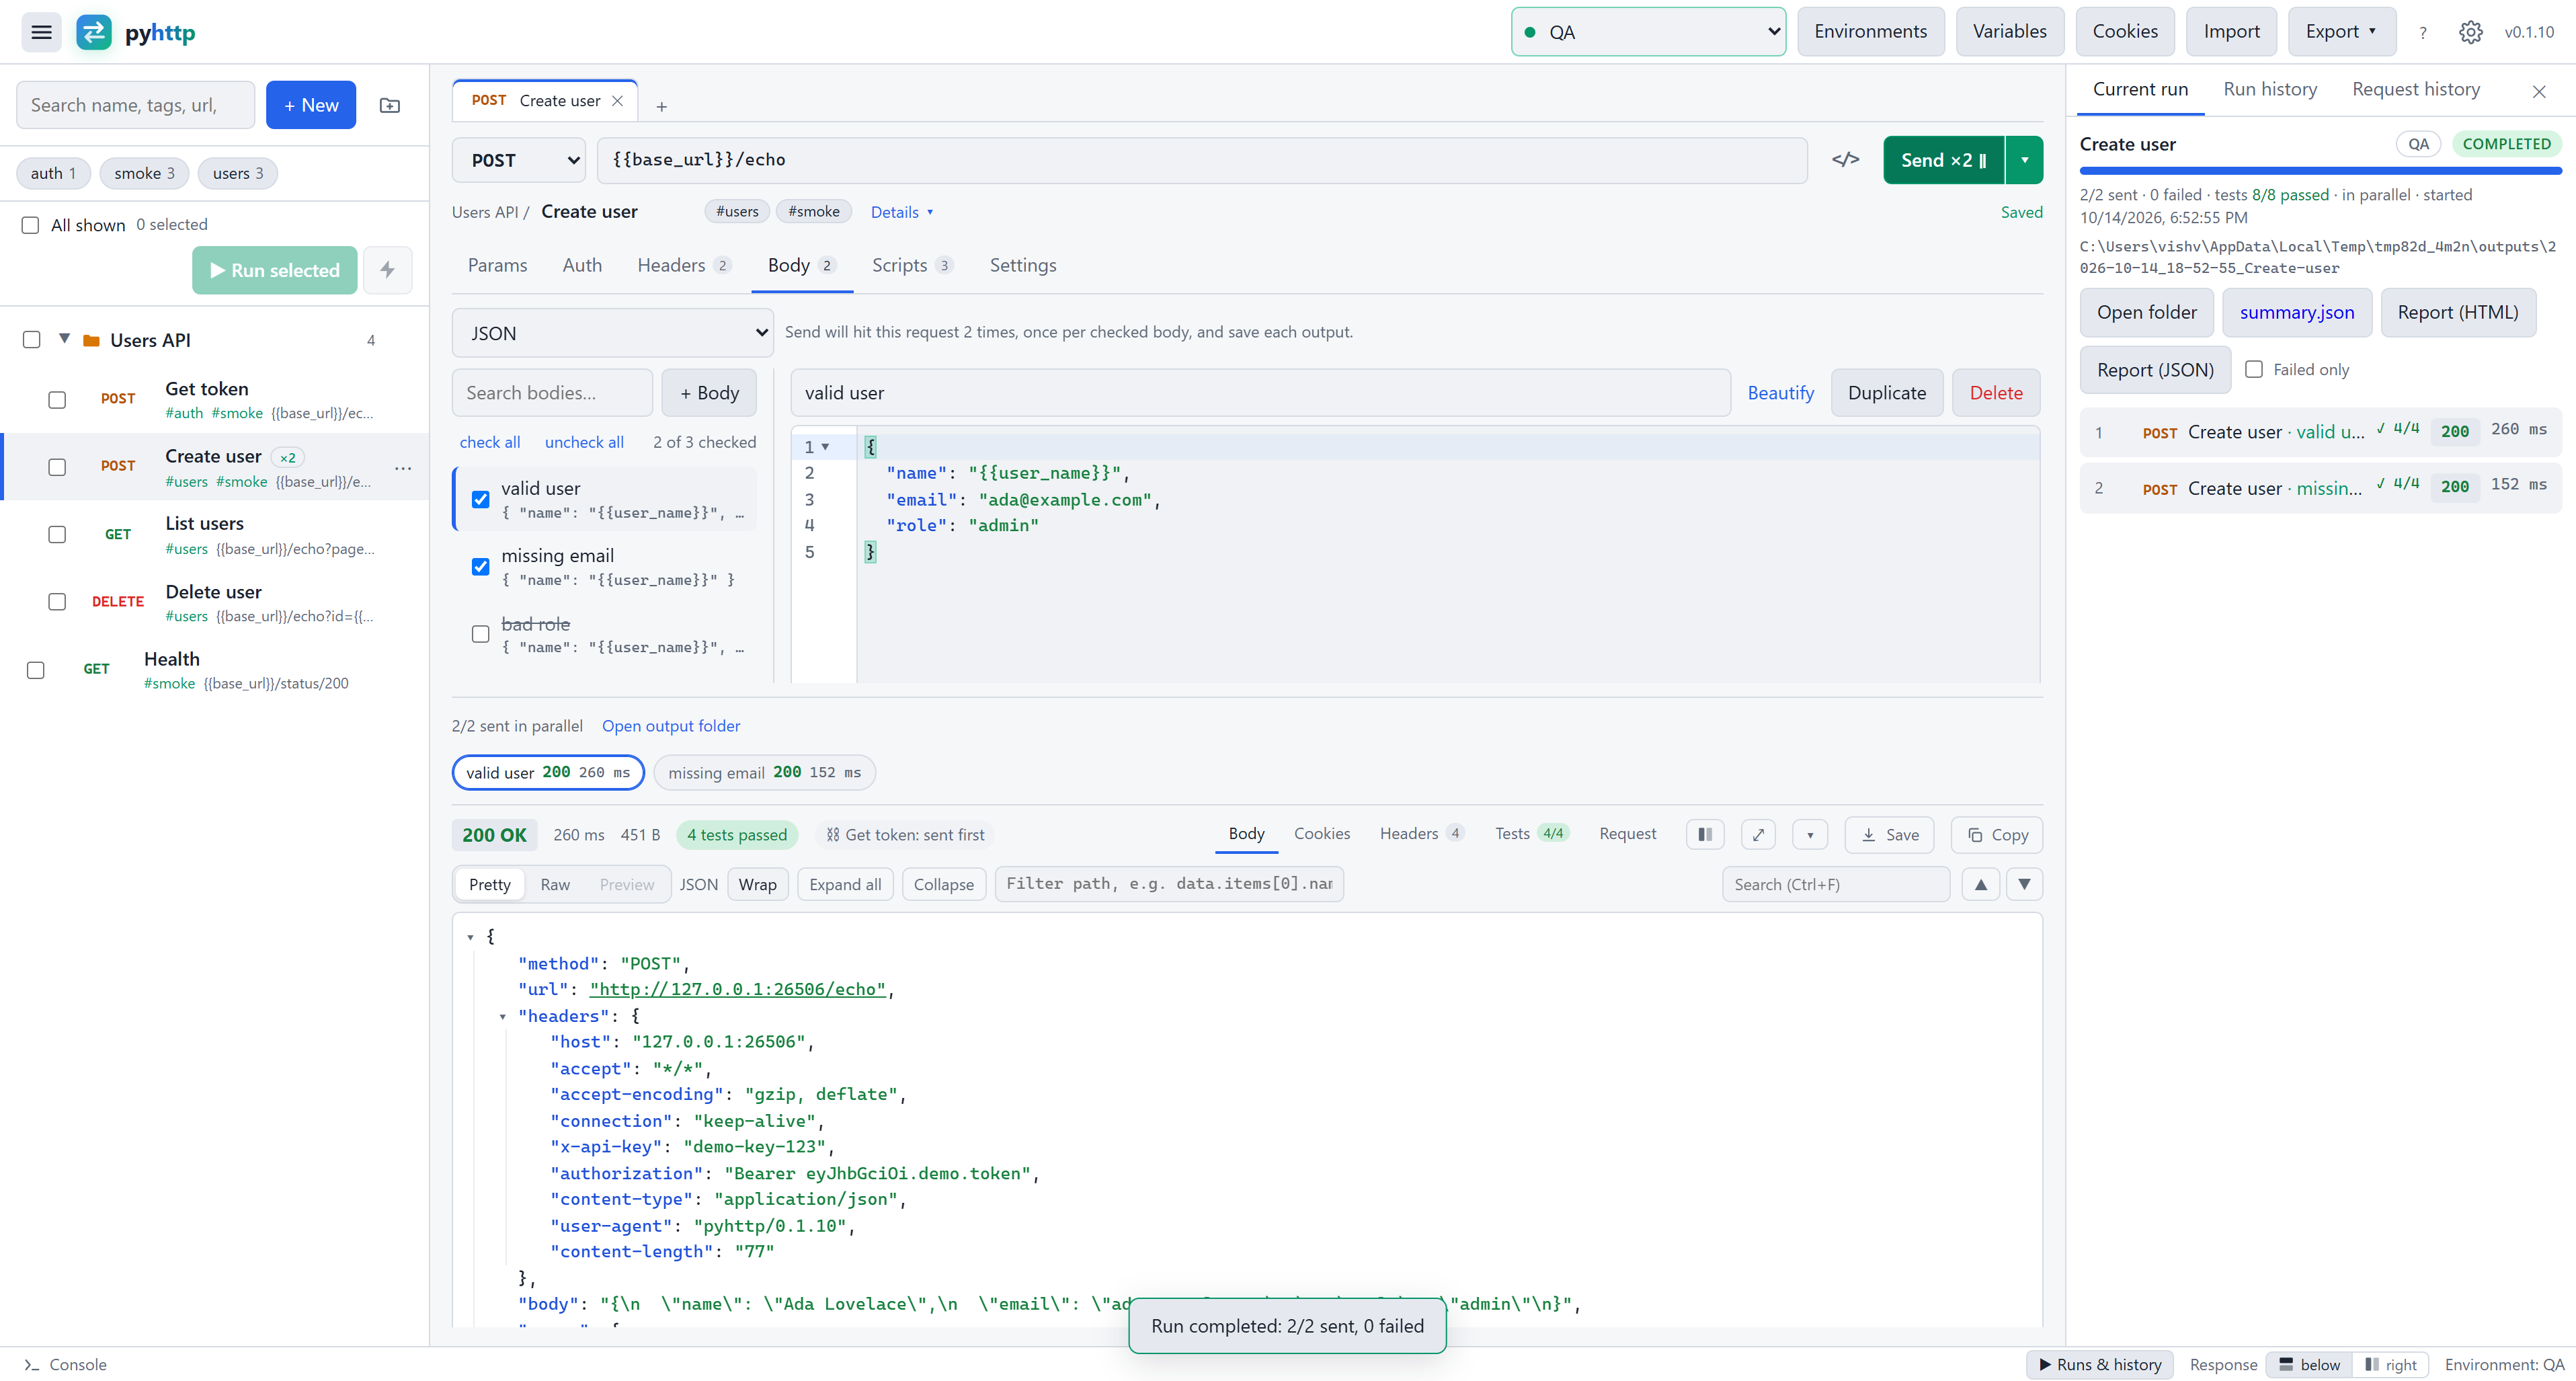Open the hamburger sidebar menu

point(41,32)
